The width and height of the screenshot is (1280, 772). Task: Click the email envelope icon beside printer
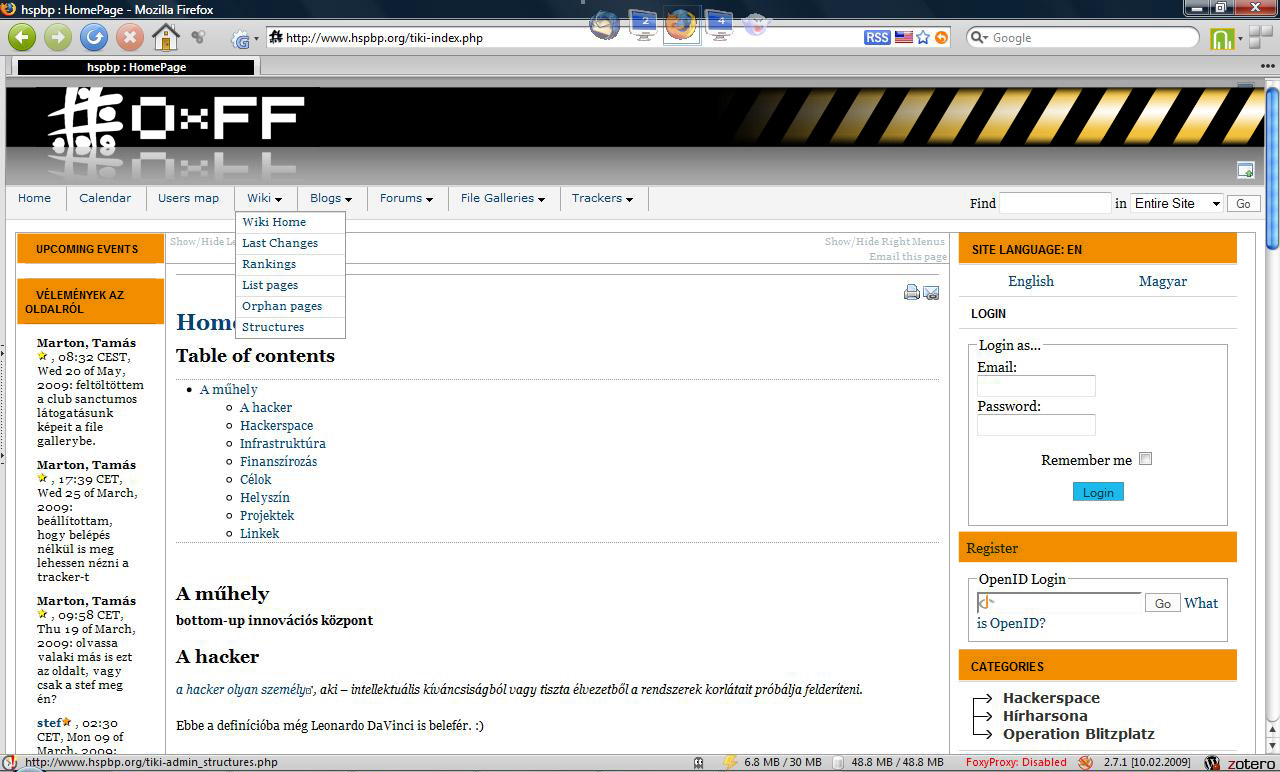tap(931, 293)
